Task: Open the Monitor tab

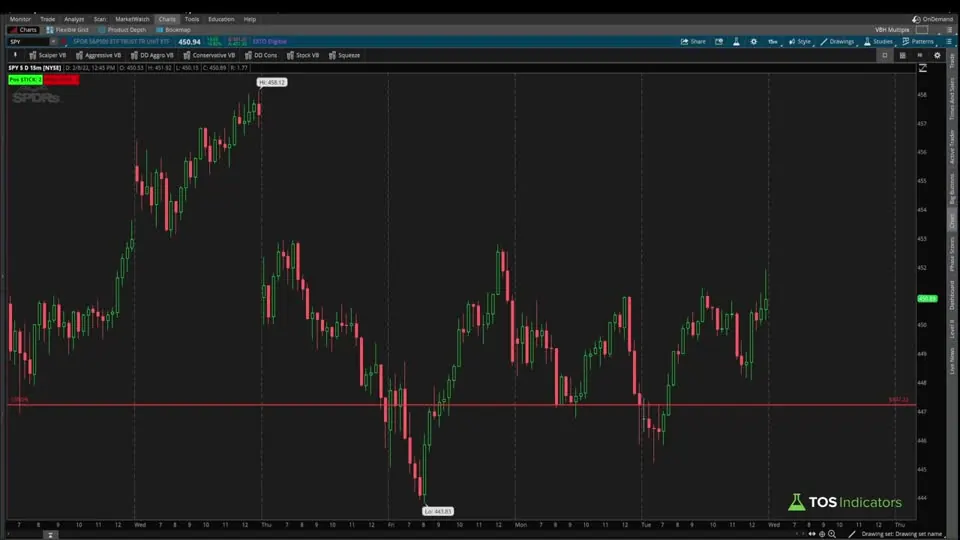Action: click(20, 19)
